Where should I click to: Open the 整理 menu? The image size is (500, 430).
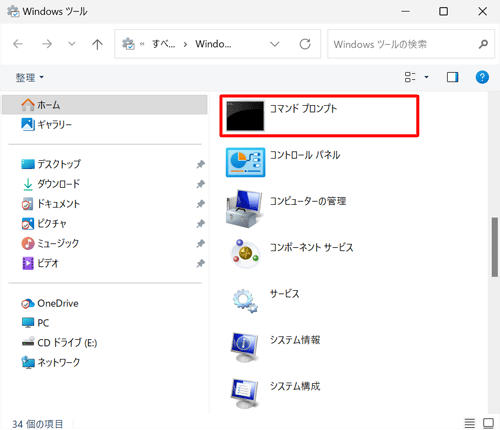click(29, 78)
